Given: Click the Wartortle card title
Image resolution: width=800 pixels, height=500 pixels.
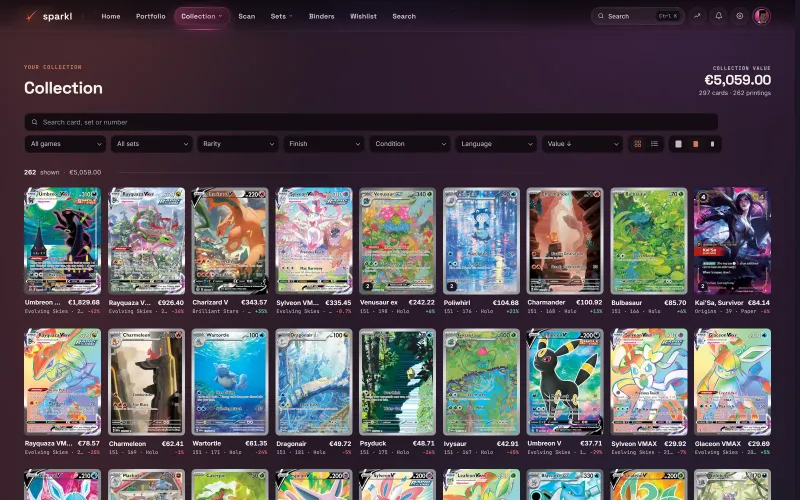Looking at the screenshot, I should [x=207, y=443].
